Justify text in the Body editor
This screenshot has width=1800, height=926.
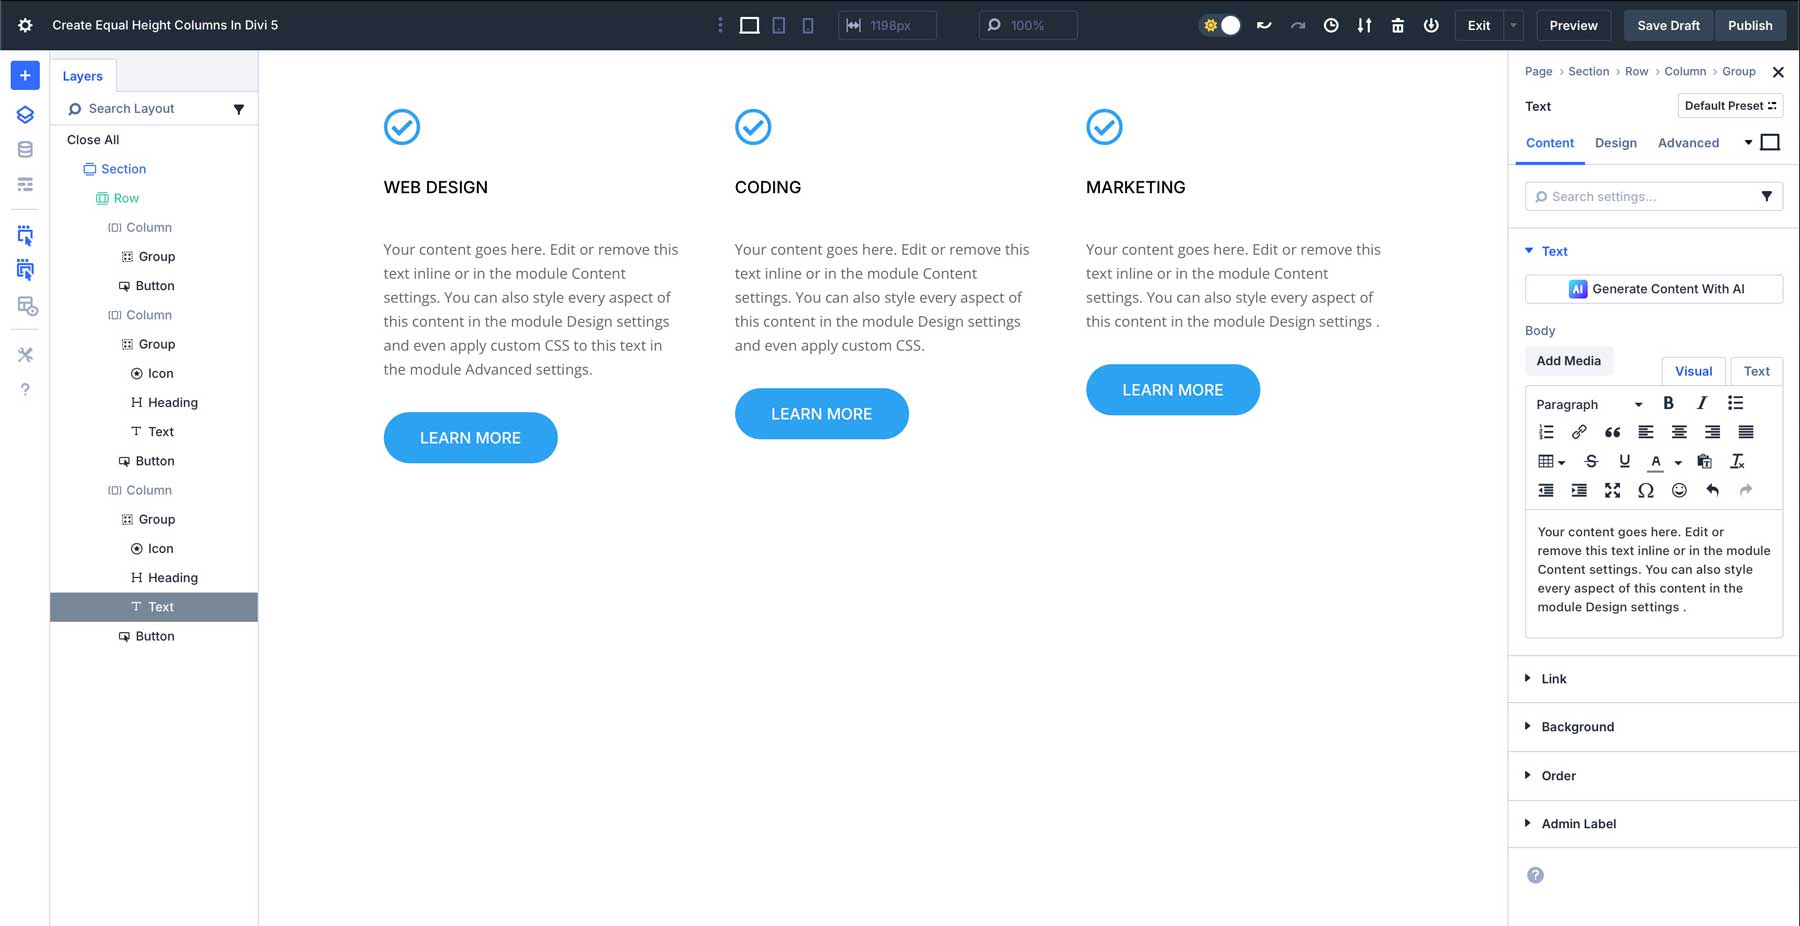point(1746,432)
